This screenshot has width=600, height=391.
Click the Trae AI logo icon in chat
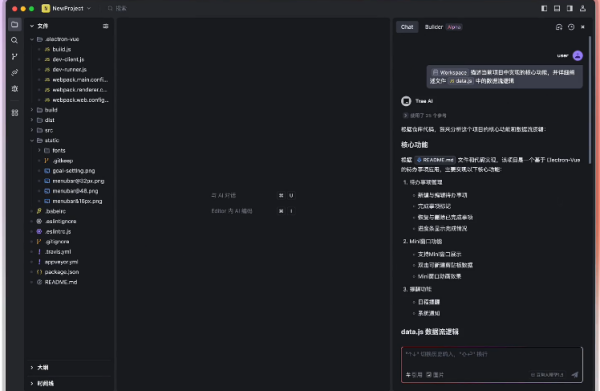click(x=406, y=101)
